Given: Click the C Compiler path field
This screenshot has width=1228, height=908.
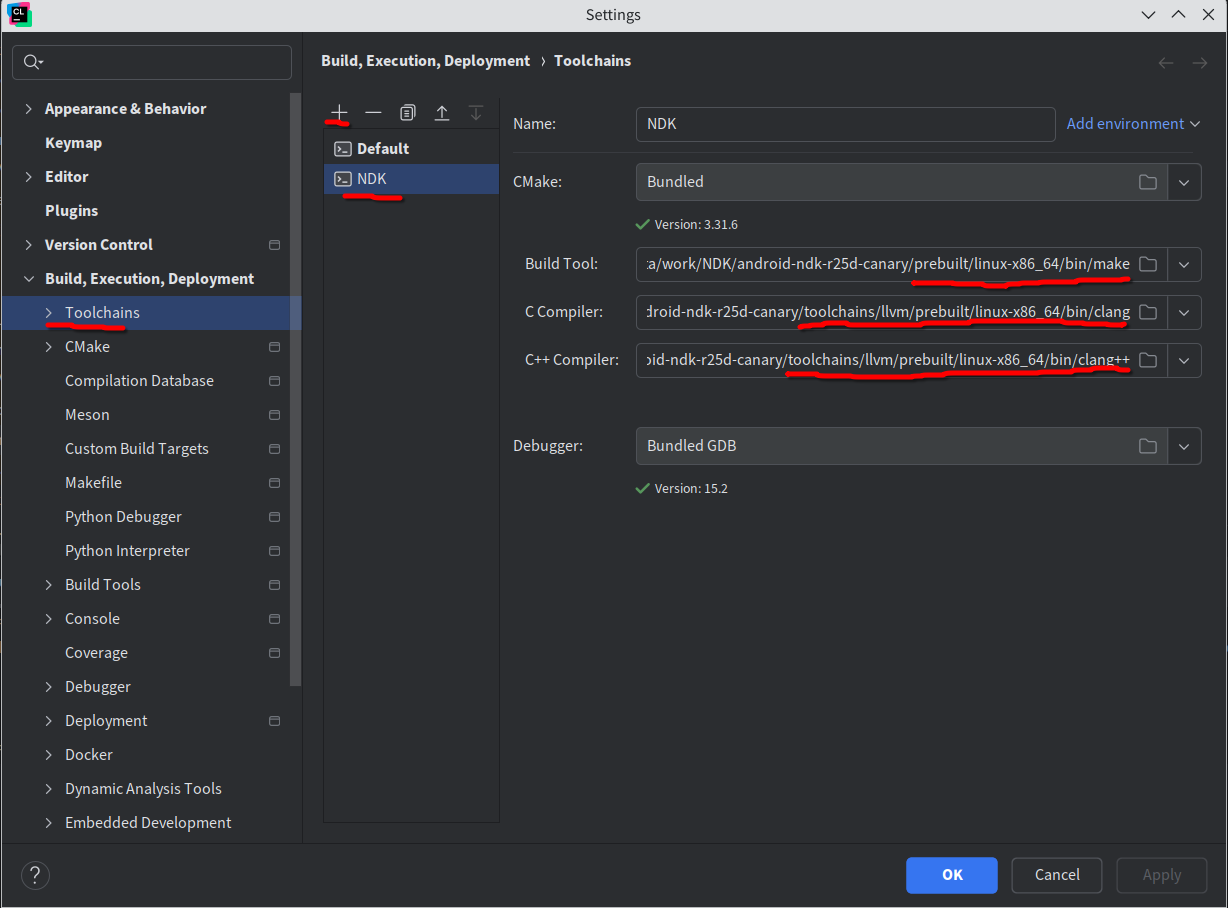Looking at the screenshot, I should point(885,312).
